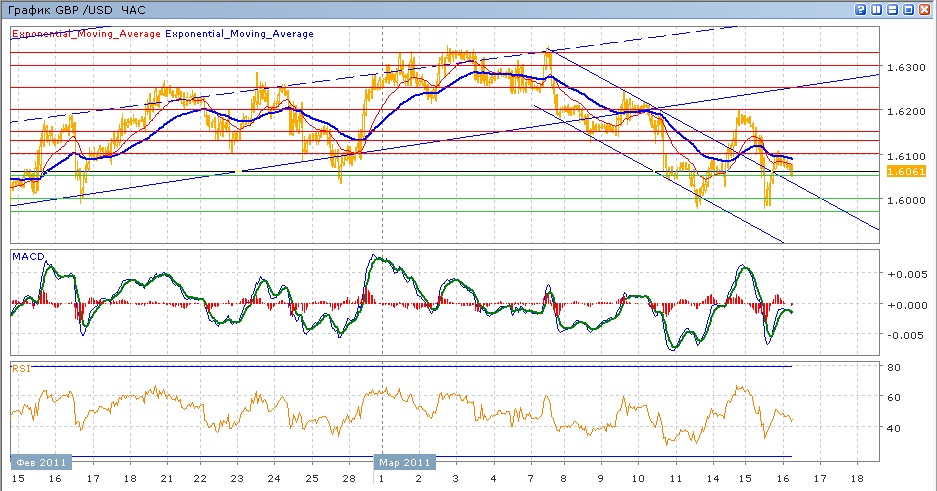The image size is (937, 491).
Task: Click date label 14 on time axis
Action: [x=712, y=478]
